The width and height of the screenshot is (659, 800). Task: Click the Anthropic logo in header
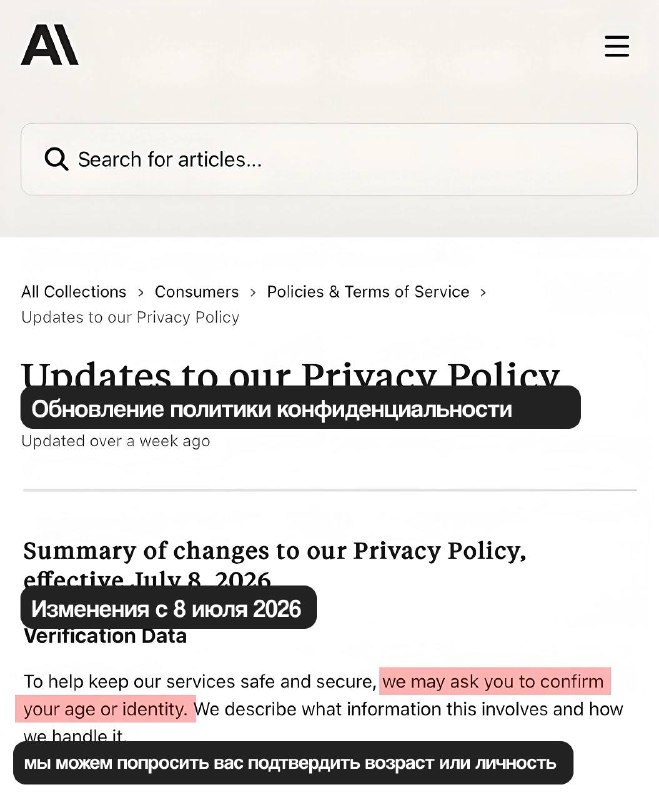[x=49, y=45]
